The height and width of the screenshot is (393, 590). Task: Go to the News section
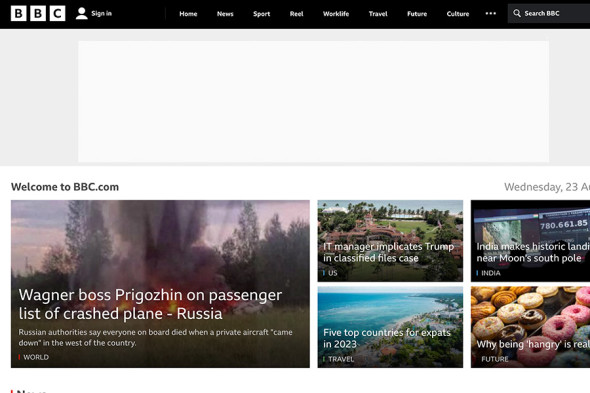[x=225, y=14]
